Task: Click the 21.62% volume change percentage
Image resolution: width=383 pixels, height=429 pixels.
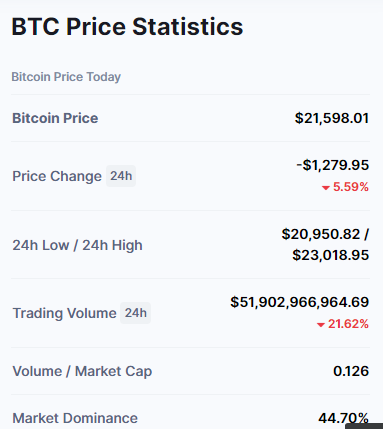Action: click(348, 324)
